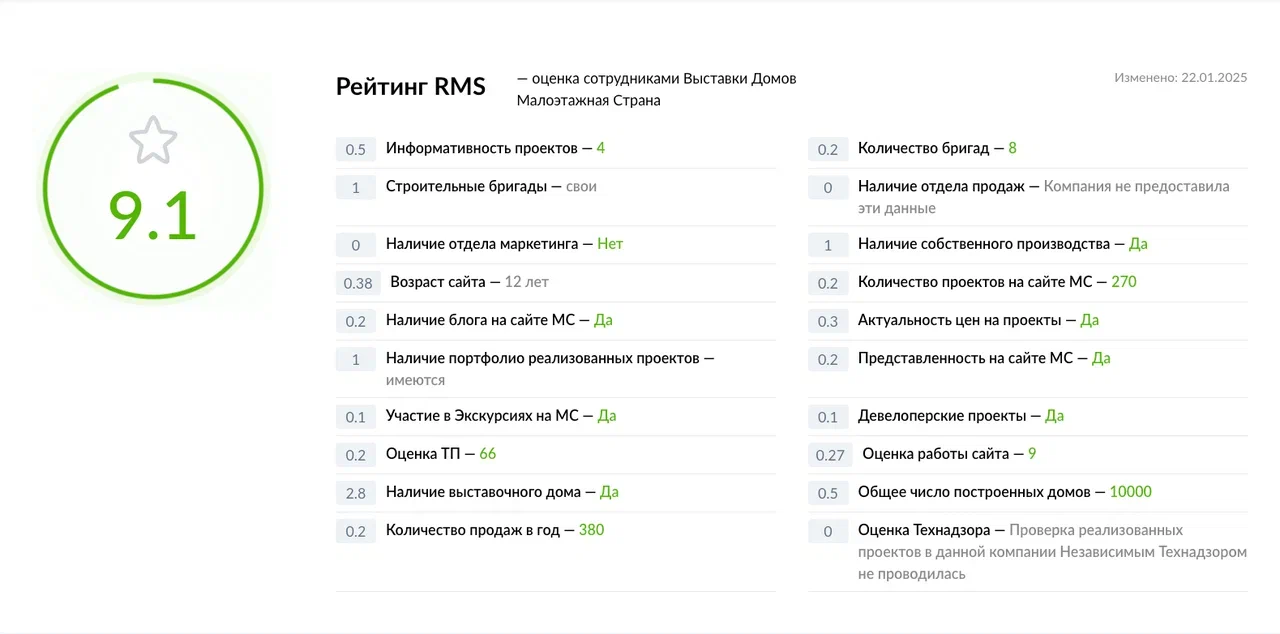Click the 0 badge next to Наличие отдела маркетинга

(356, 245)
